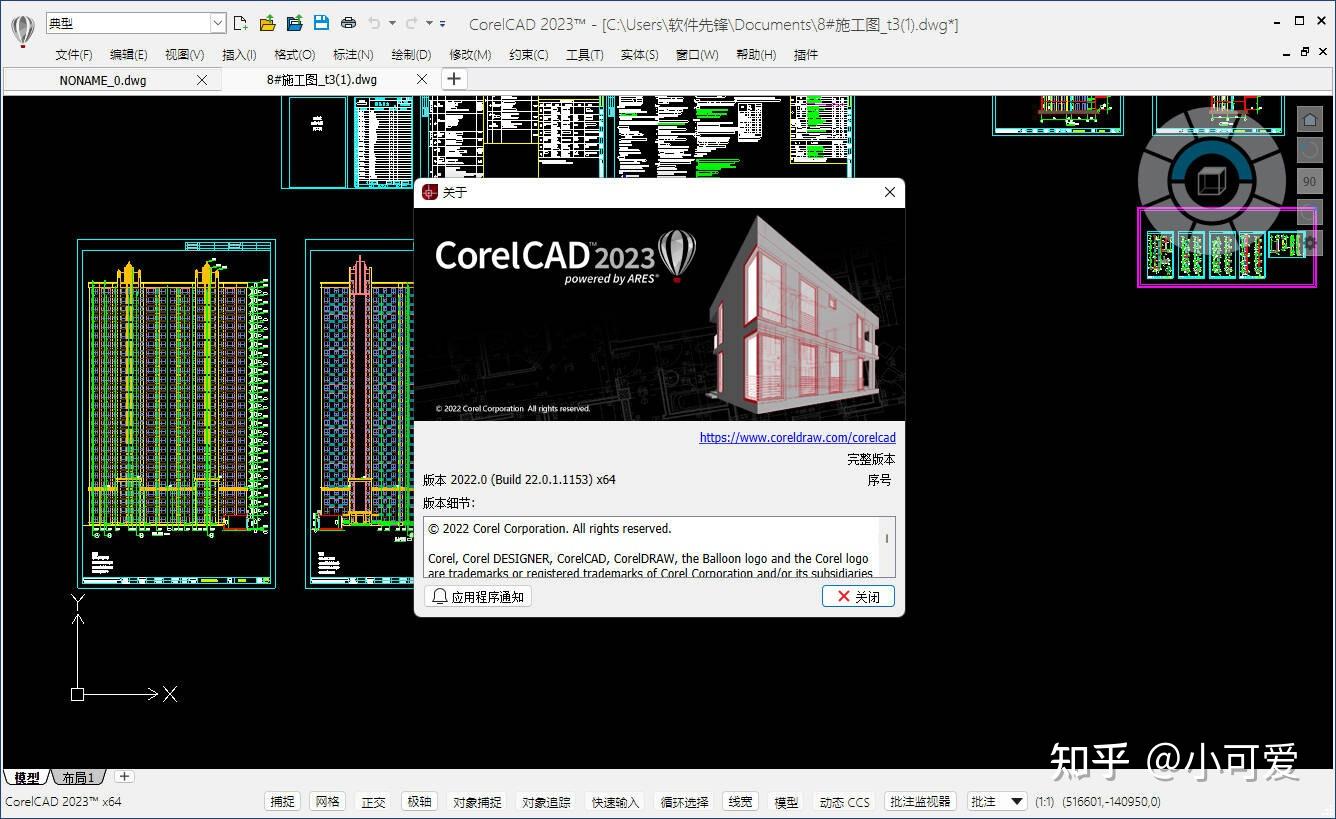The height and width of the screenshot is (819, 1336).
Task: Undo the last action
Action: [377, 22]
